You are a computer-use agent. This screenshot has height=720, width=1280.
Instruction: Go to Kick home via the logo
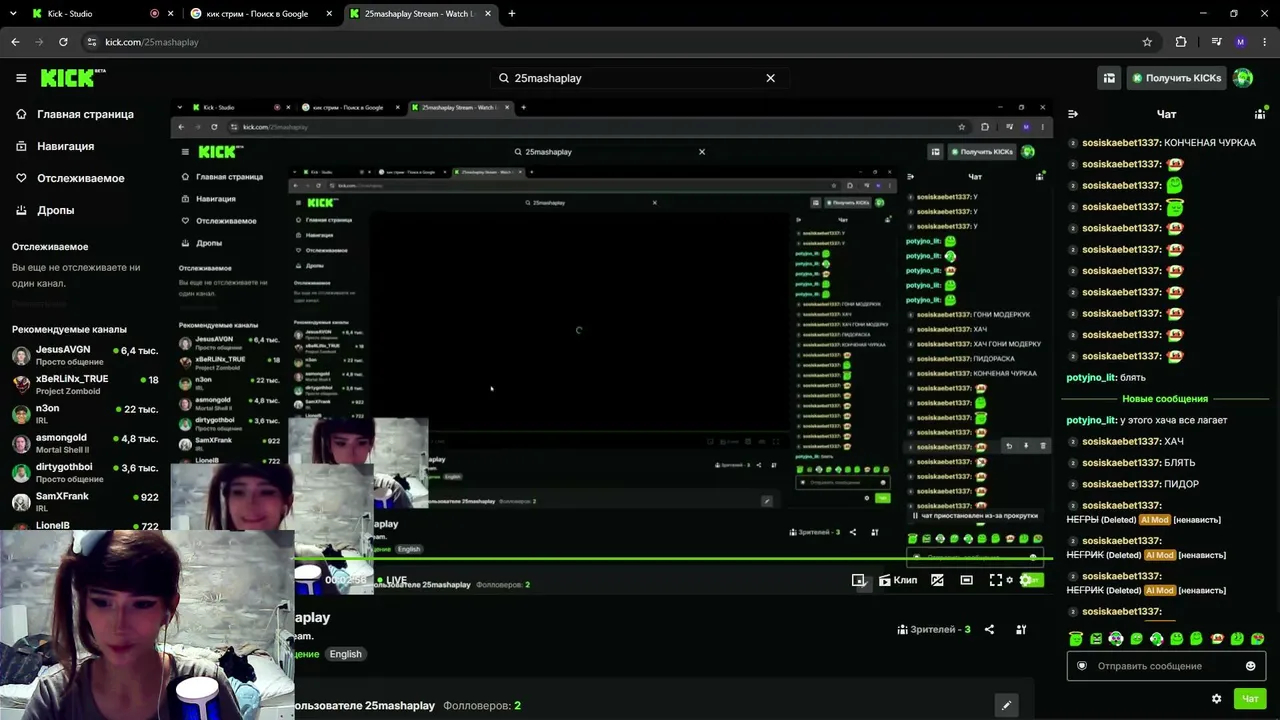coord(73,78)
